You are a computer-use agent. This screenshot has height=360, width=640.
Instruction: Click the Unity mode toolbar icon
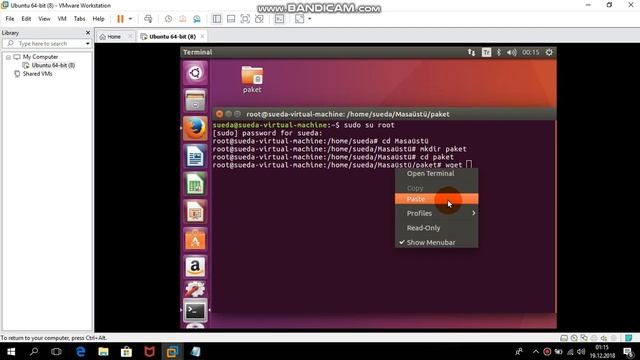click(x=259, y=19)
